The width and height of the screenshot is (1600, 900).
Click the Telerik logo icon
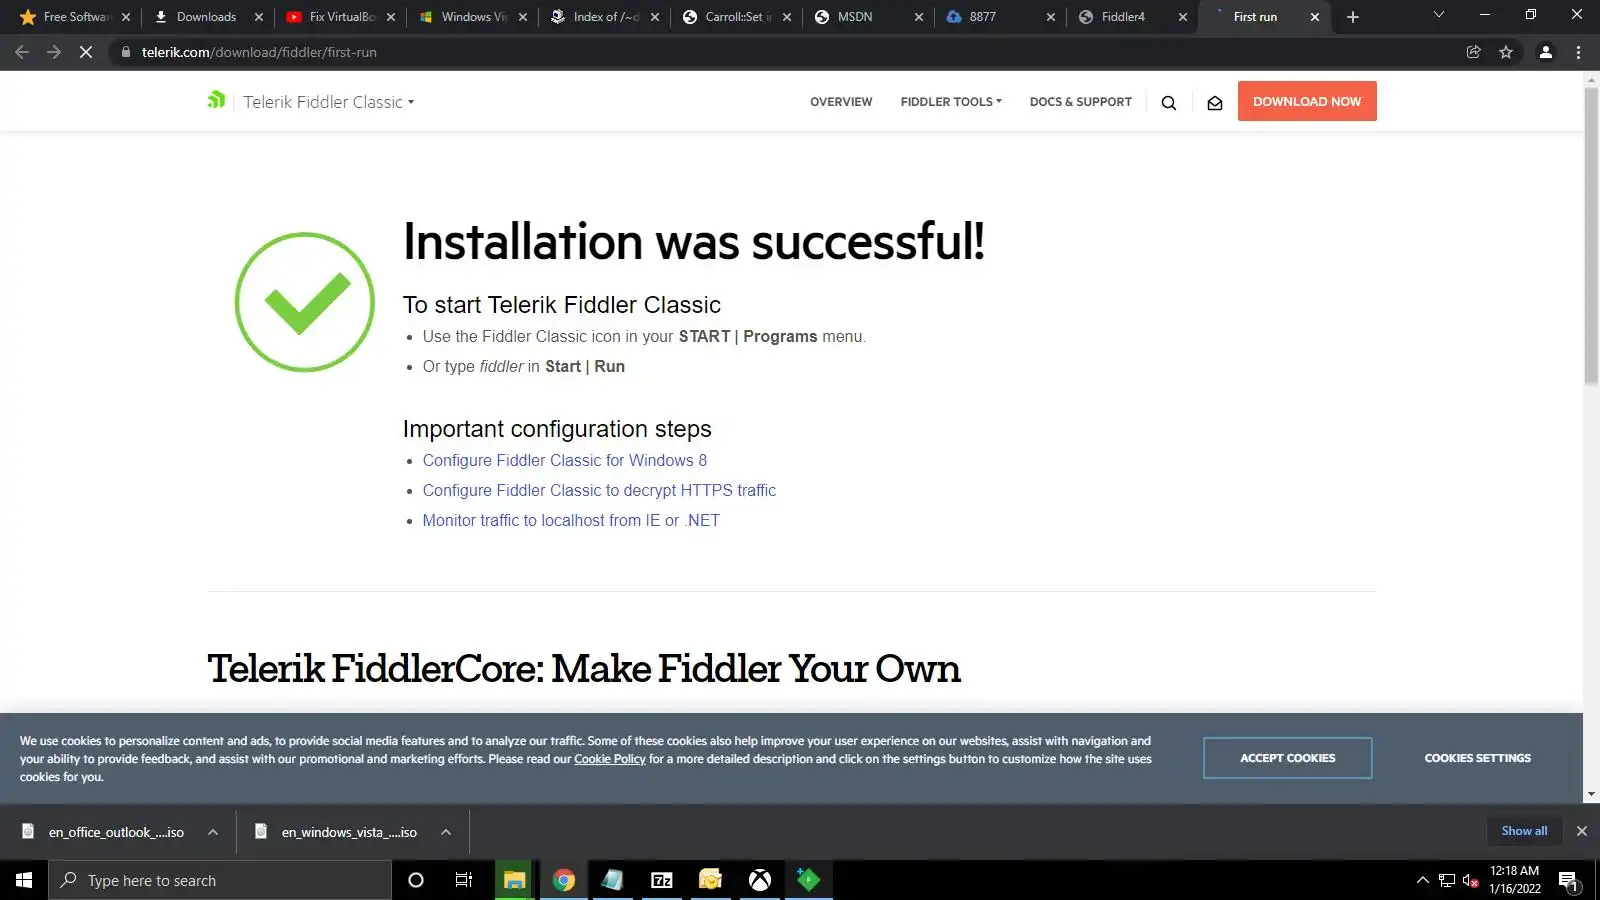pyautogui.click(x=216, y=100)
